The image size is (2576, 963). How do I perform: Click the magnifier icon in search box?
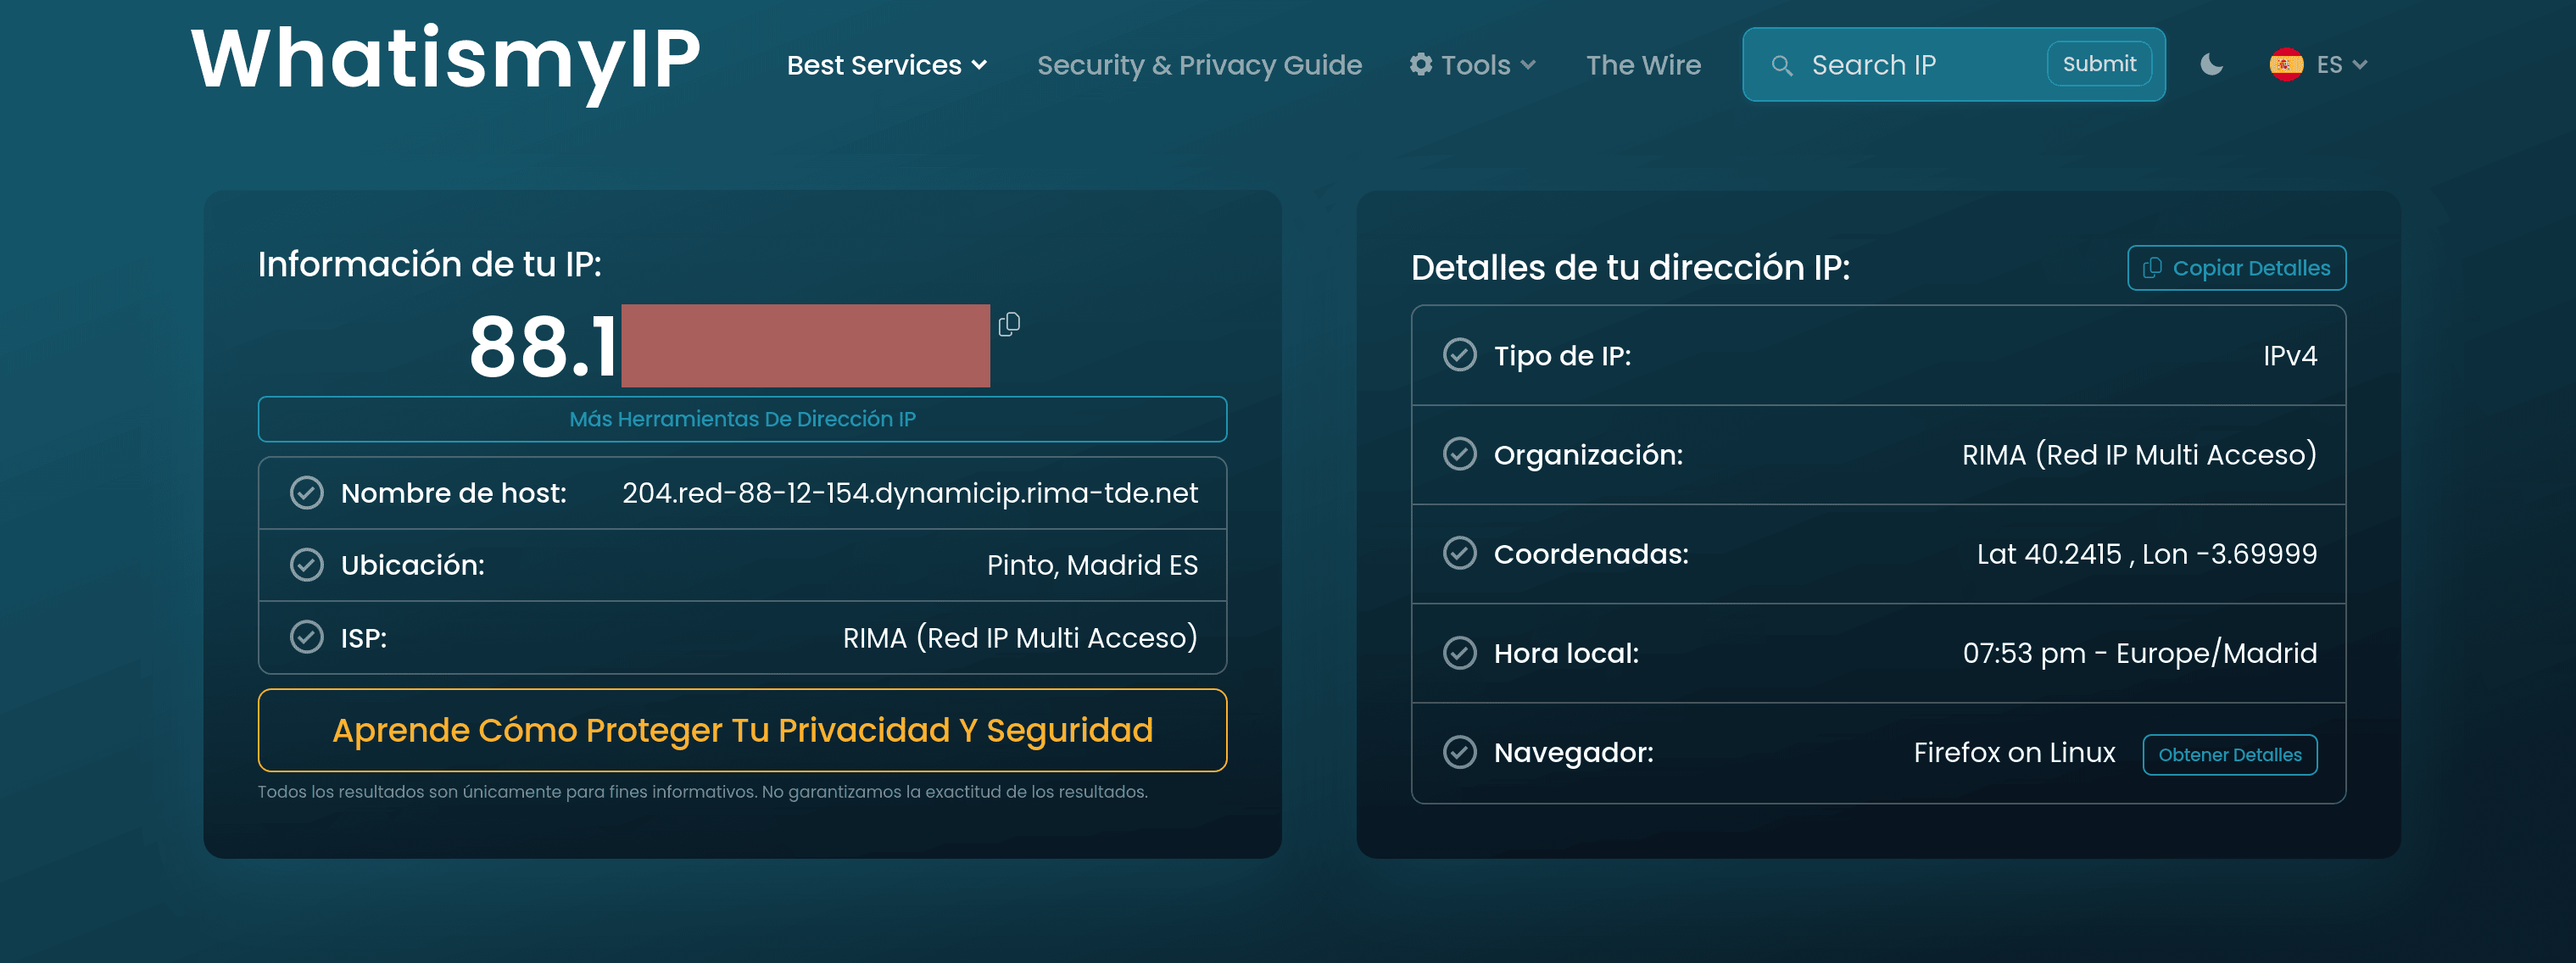(1781, 65)
